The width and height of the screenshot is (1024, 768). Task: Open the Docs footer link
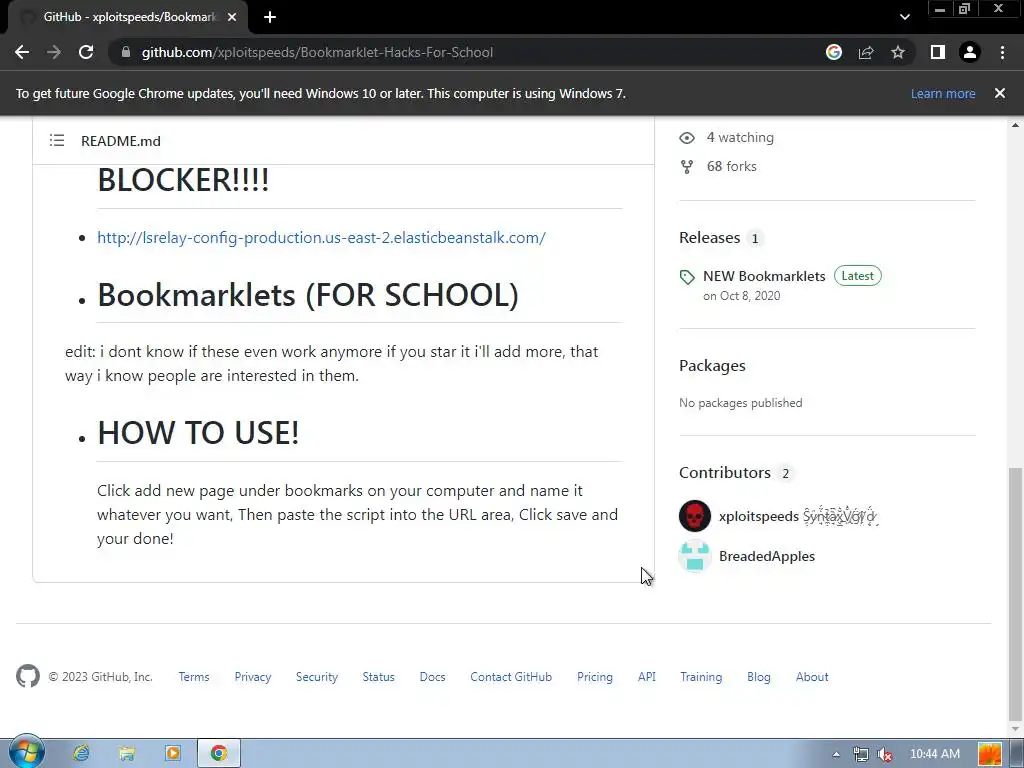pyautogui.click(x=432, y=677)
